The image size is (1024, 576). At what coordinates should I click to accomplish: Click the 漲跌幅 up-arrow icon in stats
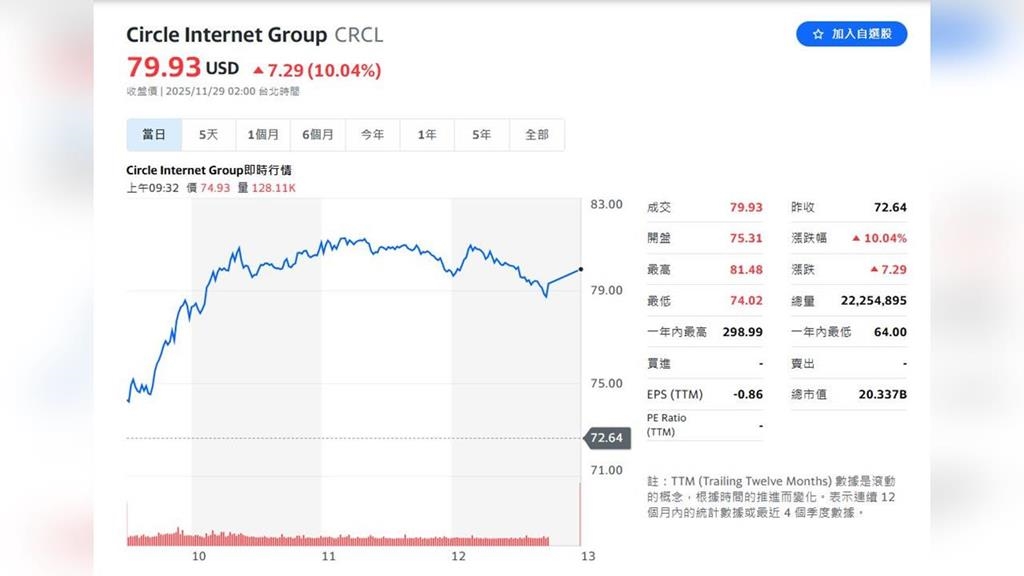(856, 238)
